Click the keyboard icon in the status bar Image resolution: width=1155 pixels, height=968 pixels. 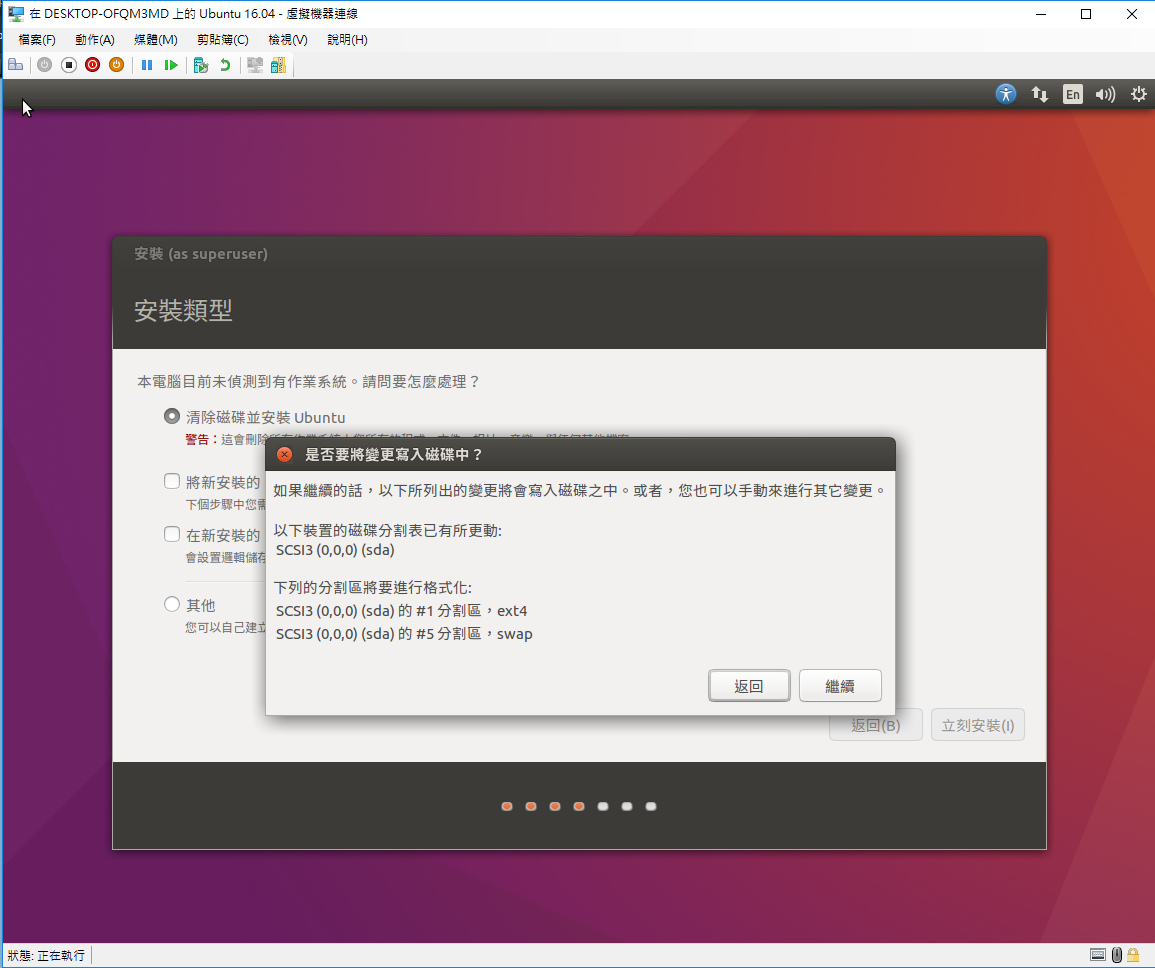(1097, 955)
